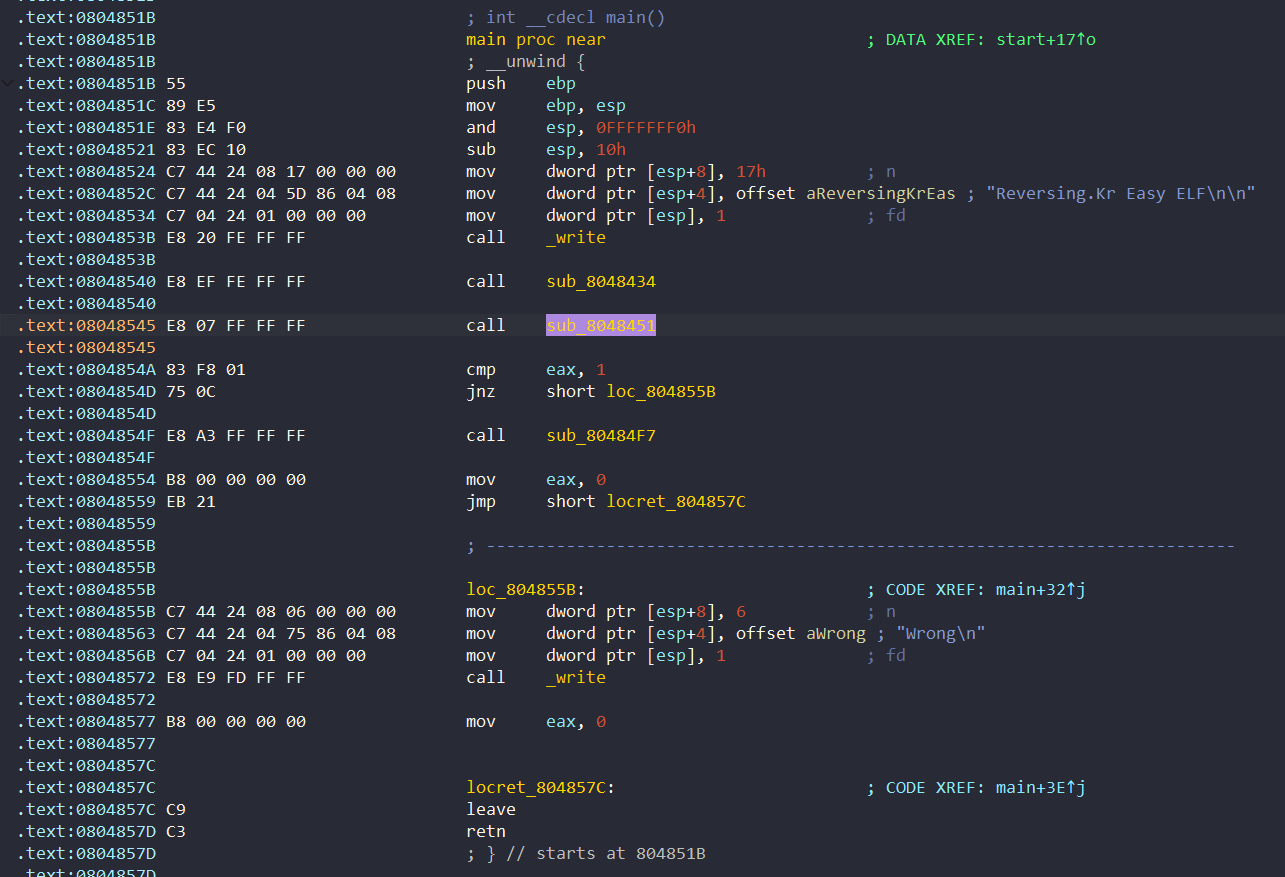1285x877 pixels.
Task: Click the 0FFFFFFF0h immediate value
Action: 646,127
